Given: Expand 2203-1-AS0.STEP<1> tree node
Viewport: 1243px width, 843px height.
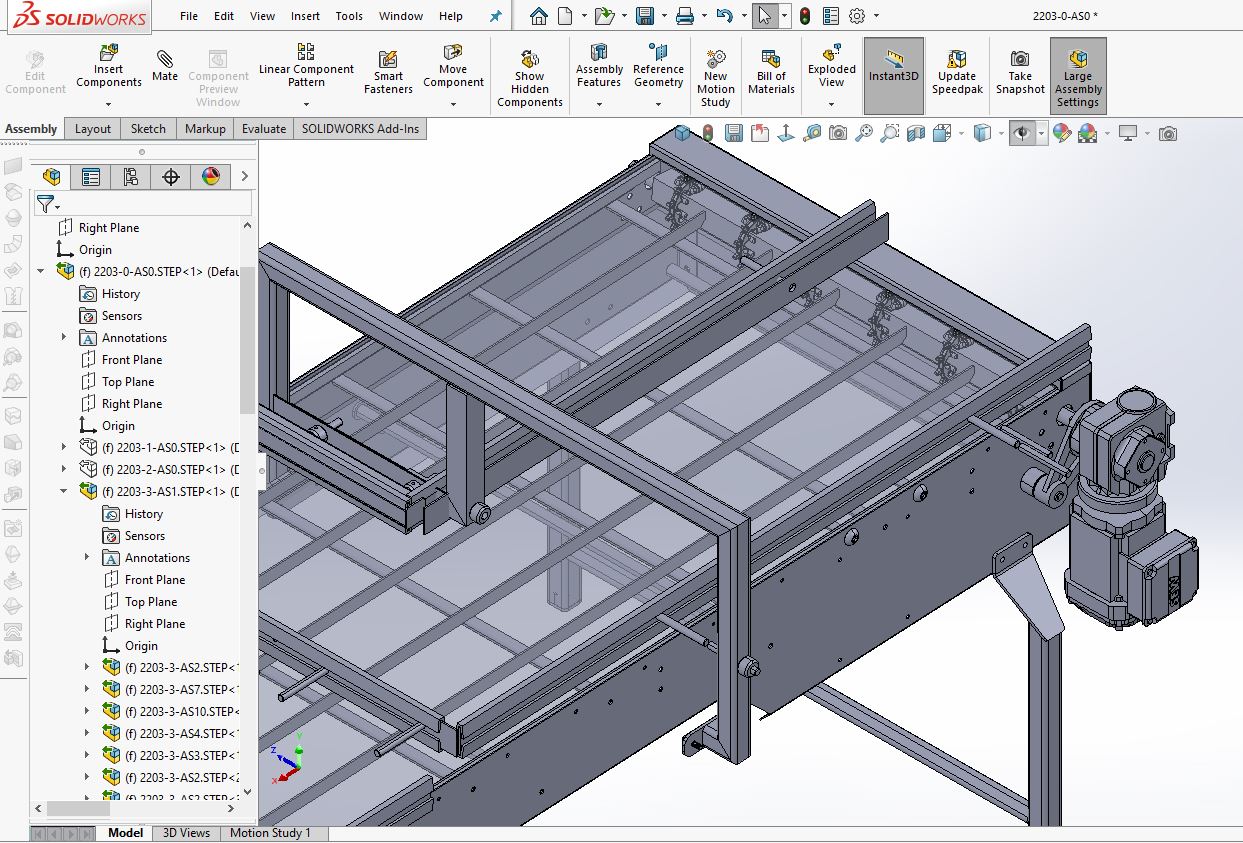Looking at the screenshot, I should (x=64, y=447).
